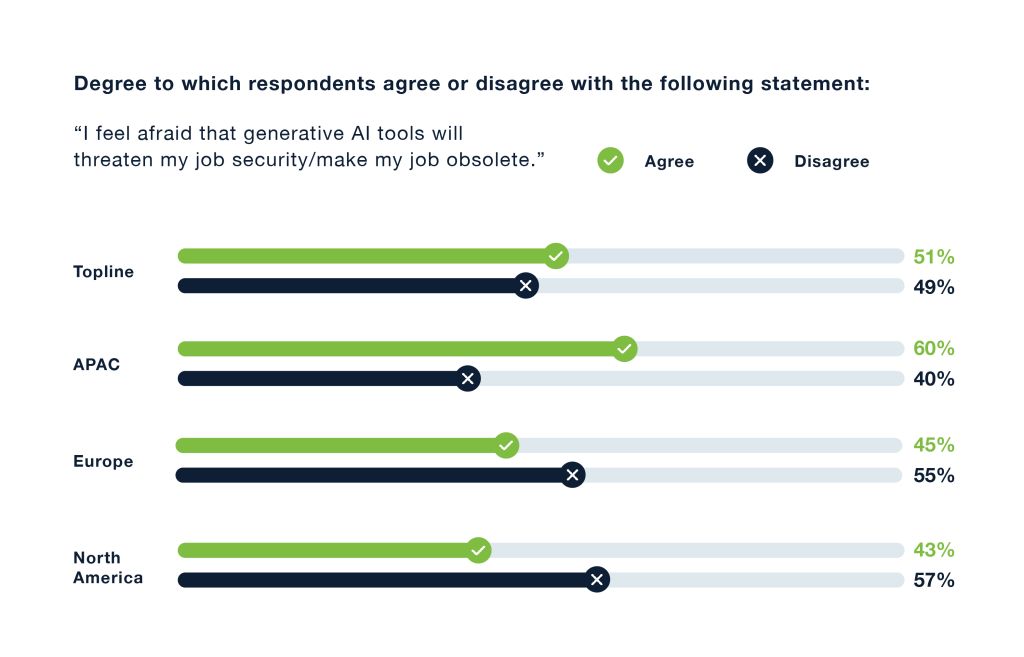Click the 45% Europe agree value
The height and width of the screenshot is (657, 1024).
coord(934,445)
